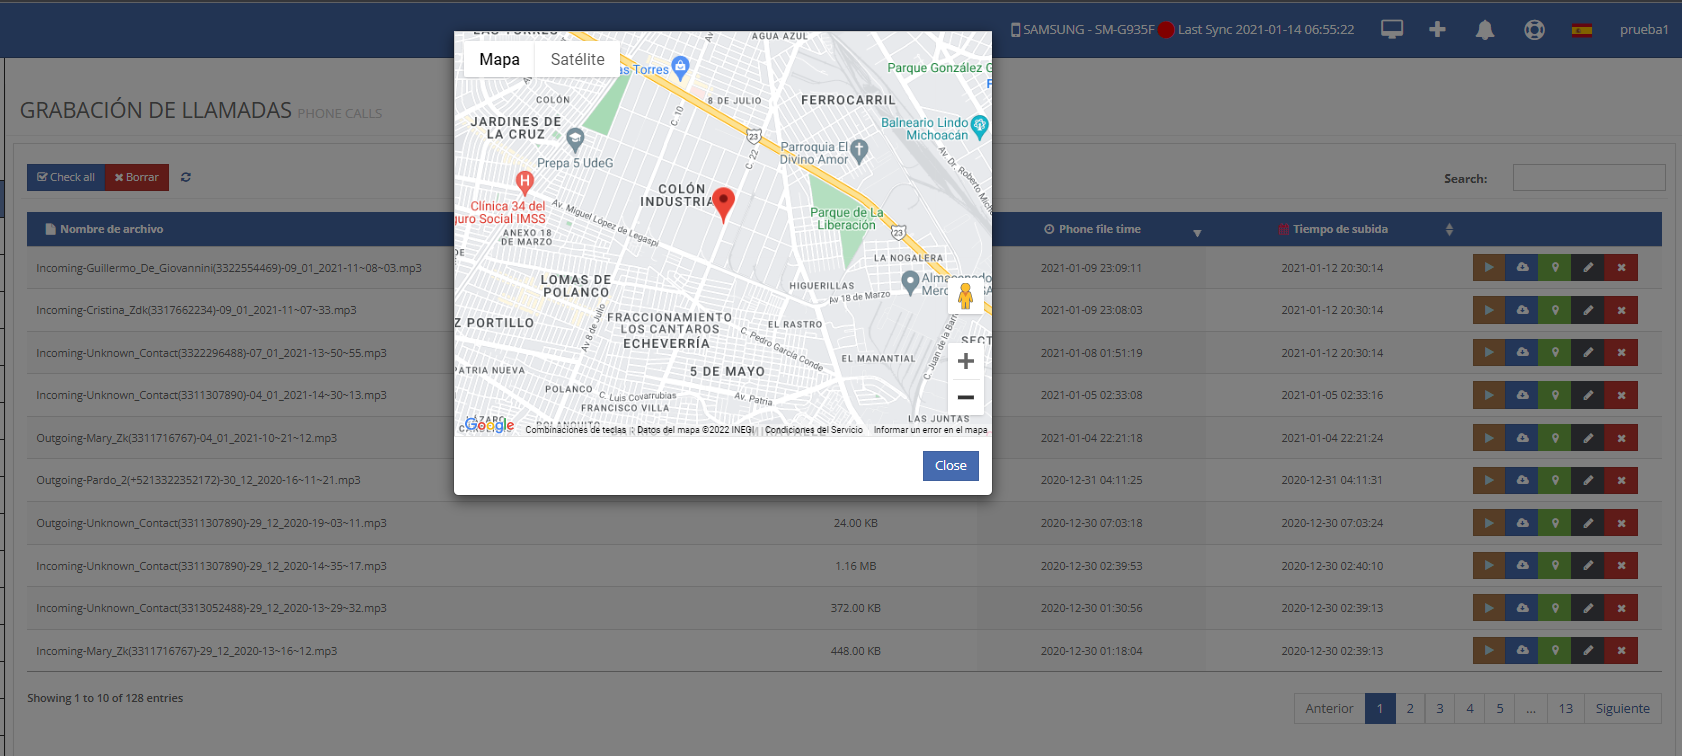Close the map dialog
The width and height of the screenshot is (1682, 756).
[950, 466]
